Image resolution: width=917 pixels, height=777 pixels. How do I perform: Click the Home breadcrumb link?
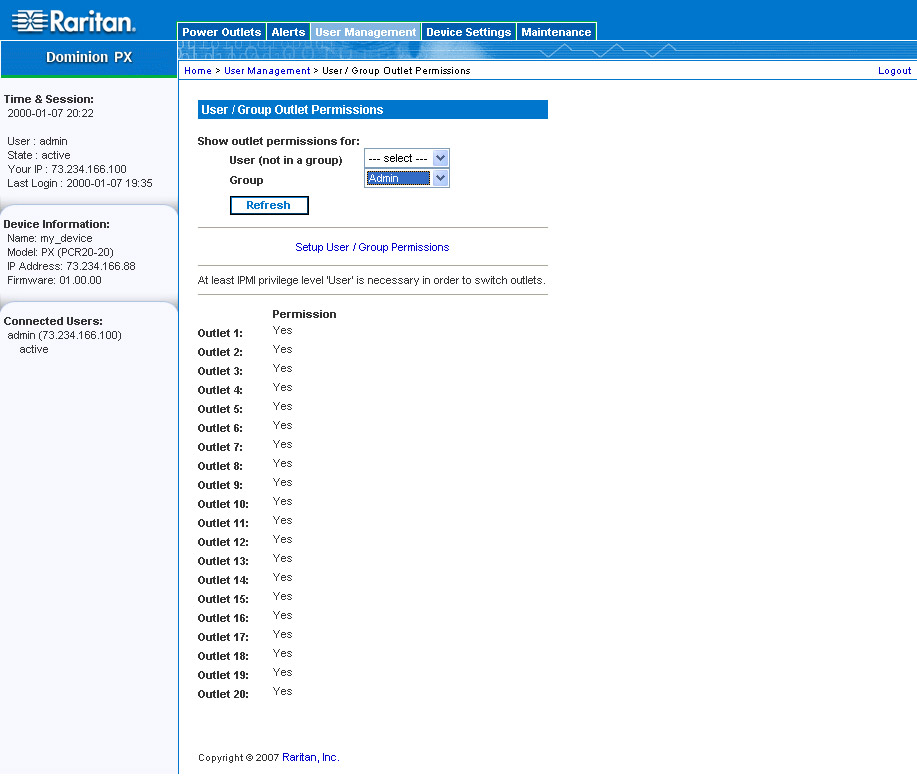coord(197,71)
